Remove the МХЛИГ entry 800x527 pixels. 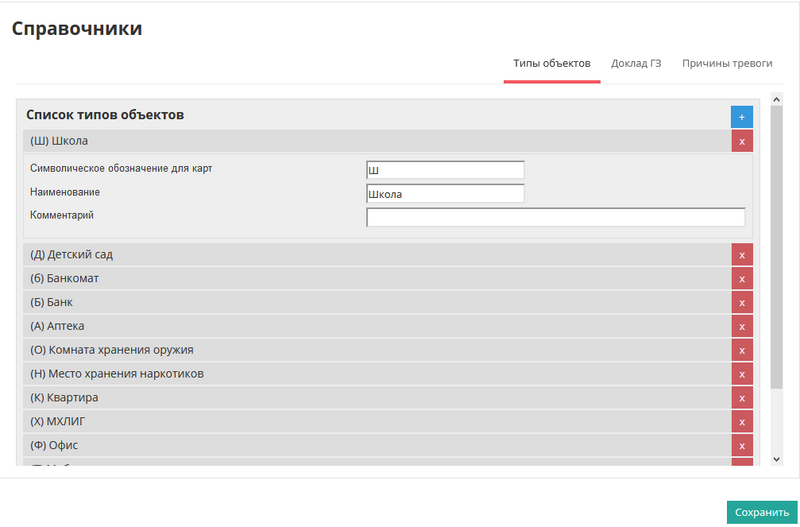tap(741, 422)
